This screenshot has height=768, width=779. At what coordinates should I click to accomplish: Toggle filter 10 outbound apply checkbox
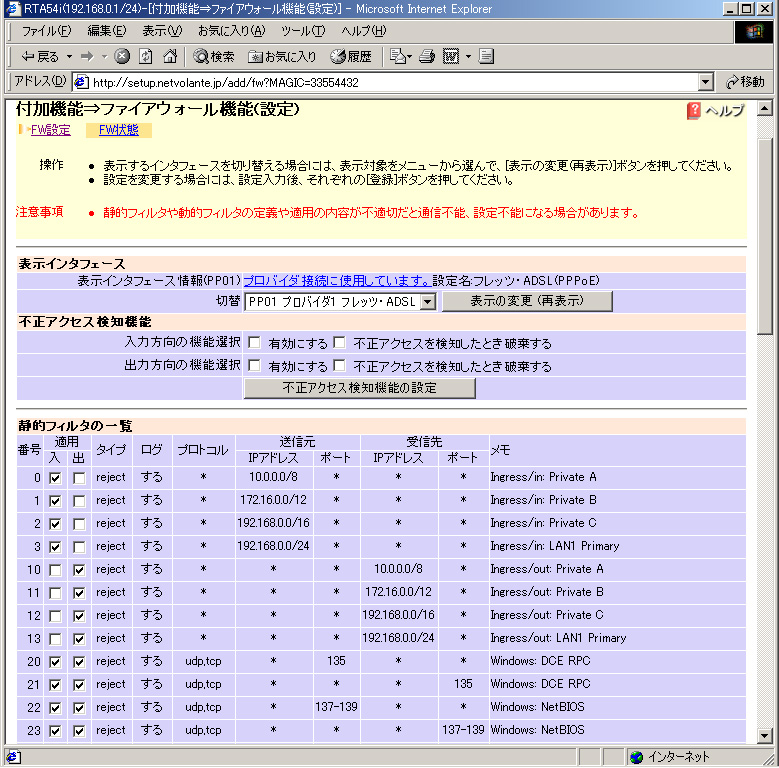tap(80, 569)
